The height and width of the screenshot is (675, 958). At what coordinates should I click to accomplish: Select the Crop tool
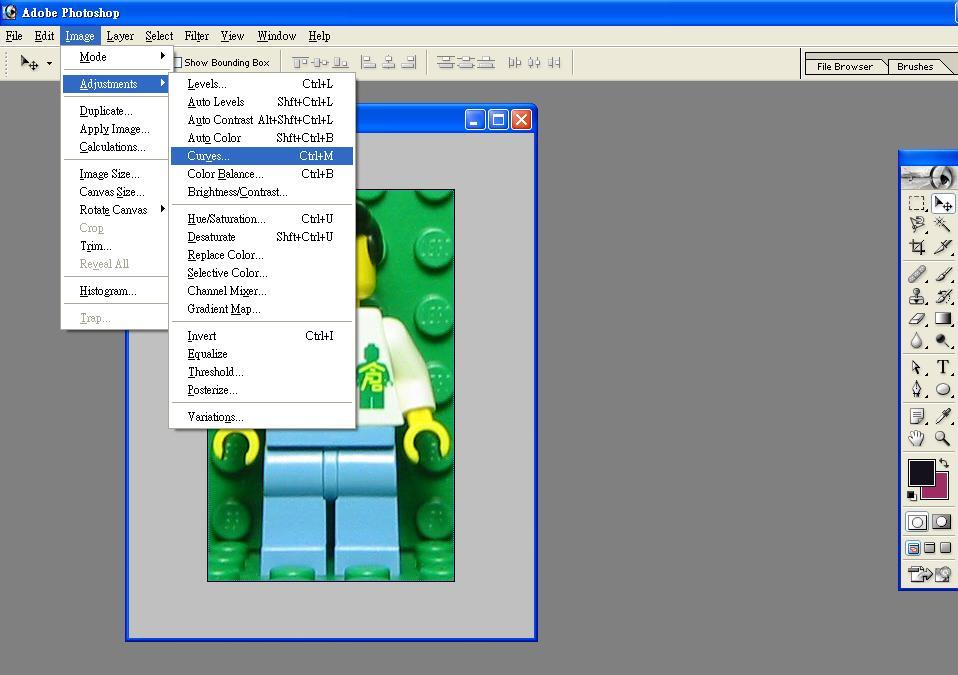click(x=916, y=247)
